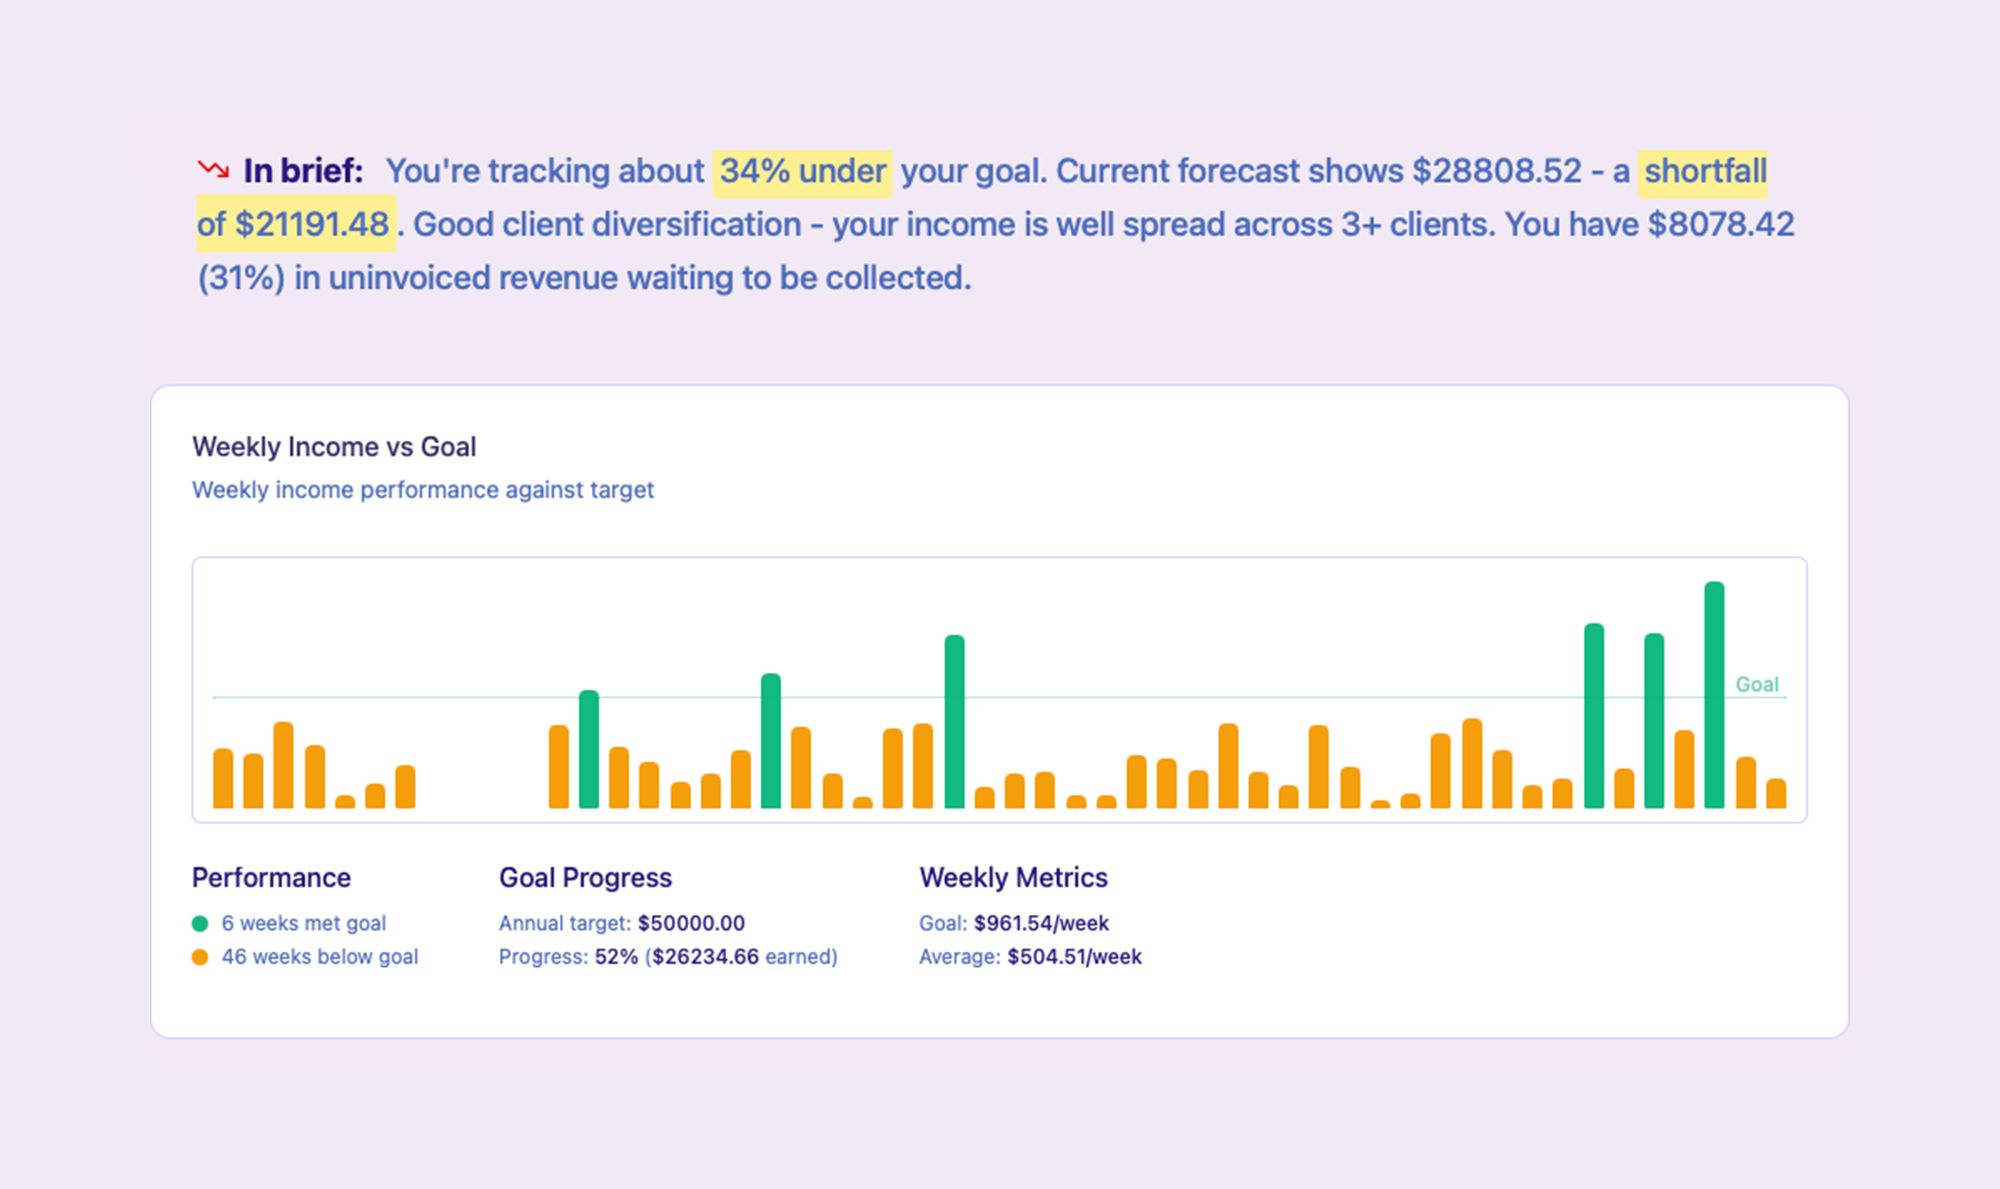Click the 'Goal' line label in chart
Screen dimensions: 2000x1189
tap(1756, 685)
